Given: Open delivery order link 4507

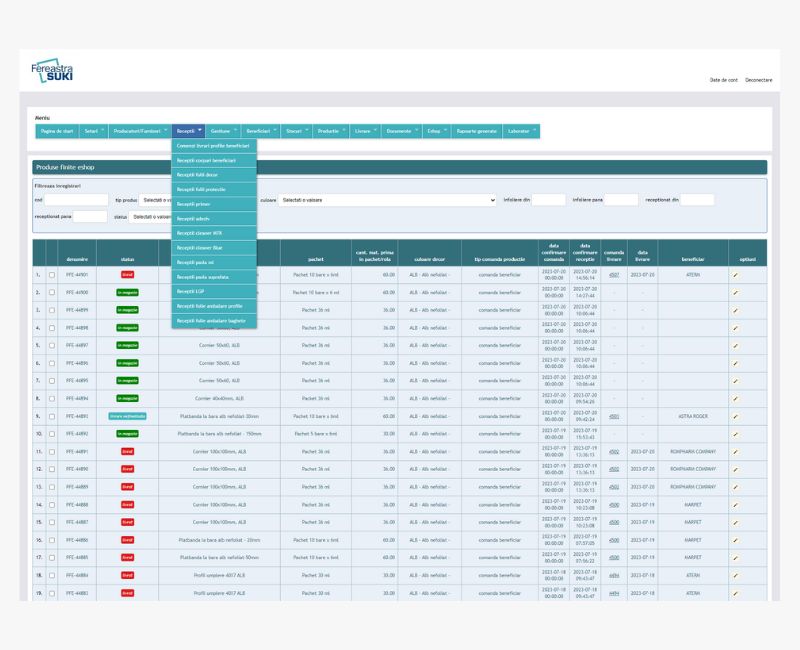Looking at the screenshot, I should coord(614,273).
